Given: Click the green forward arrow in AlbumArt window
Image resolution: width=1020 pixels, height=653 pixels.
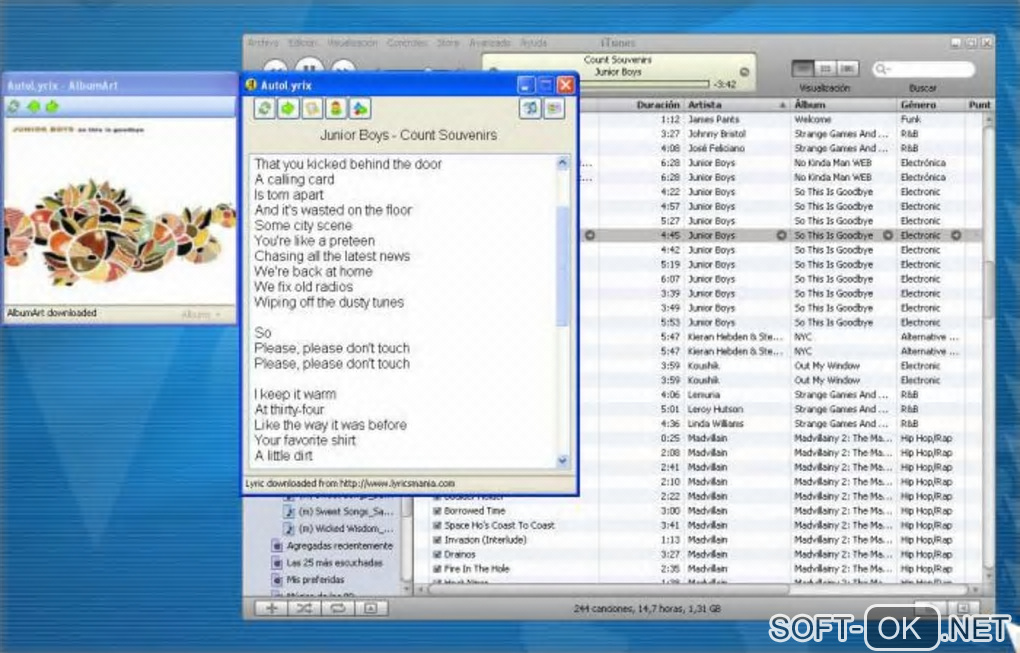Looking at the screenshot, I should click(52, 106).
